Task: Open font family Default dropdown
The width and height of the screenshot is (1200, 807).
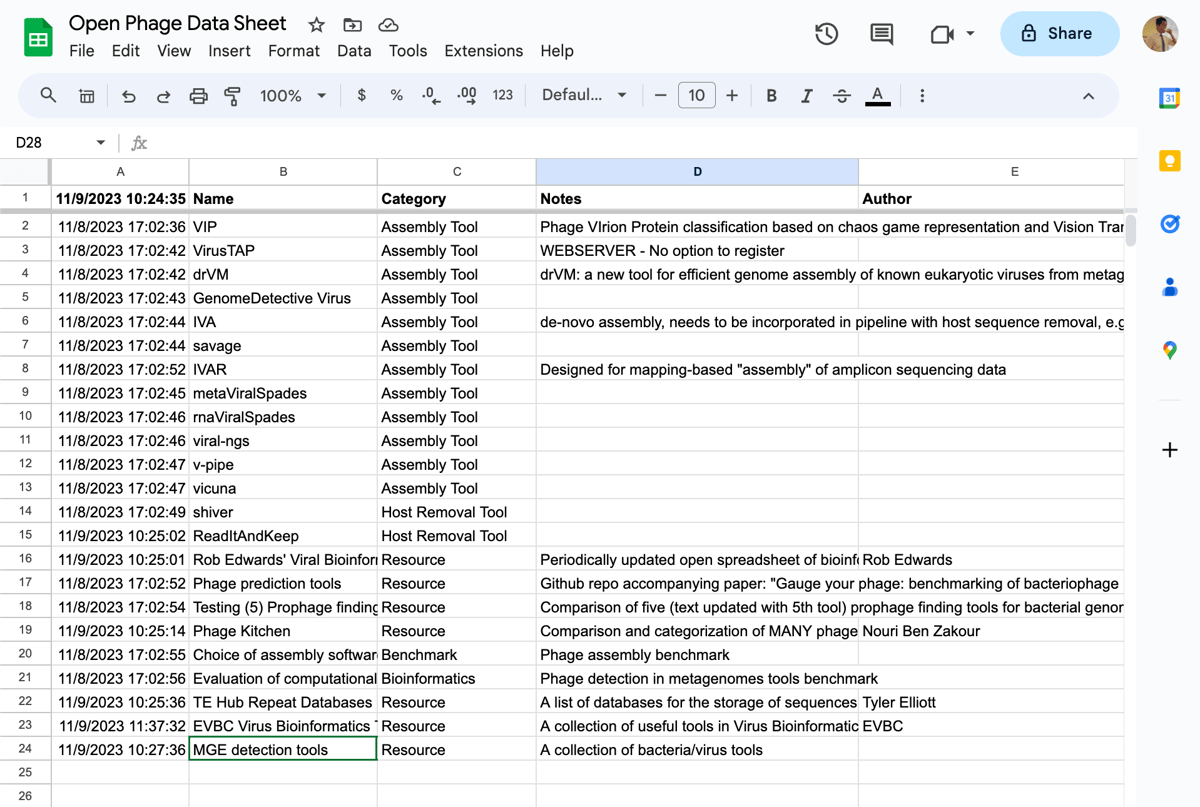Action: [584, 95]
